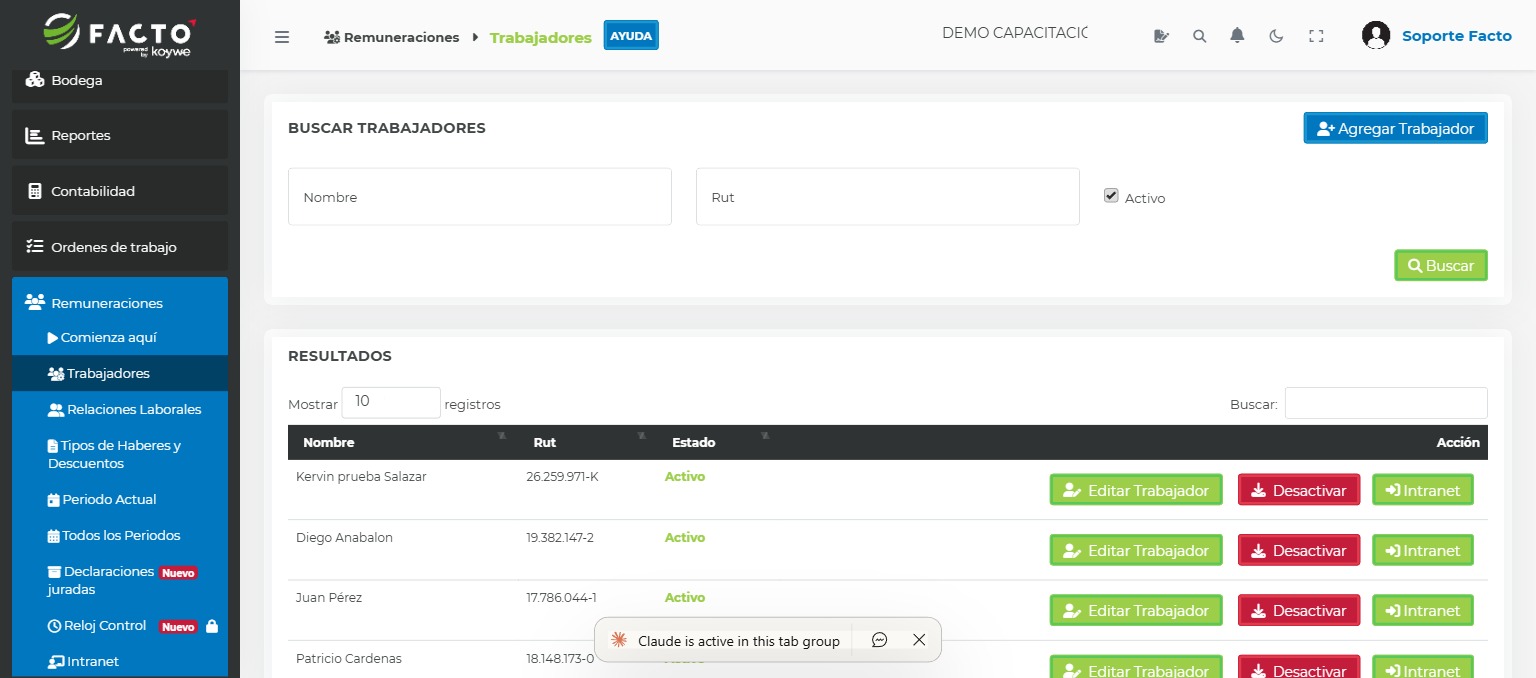Viewport: 1536px width, 678px height.
Task: Open the chat icon in Claude banner
Action: [879, 640]
